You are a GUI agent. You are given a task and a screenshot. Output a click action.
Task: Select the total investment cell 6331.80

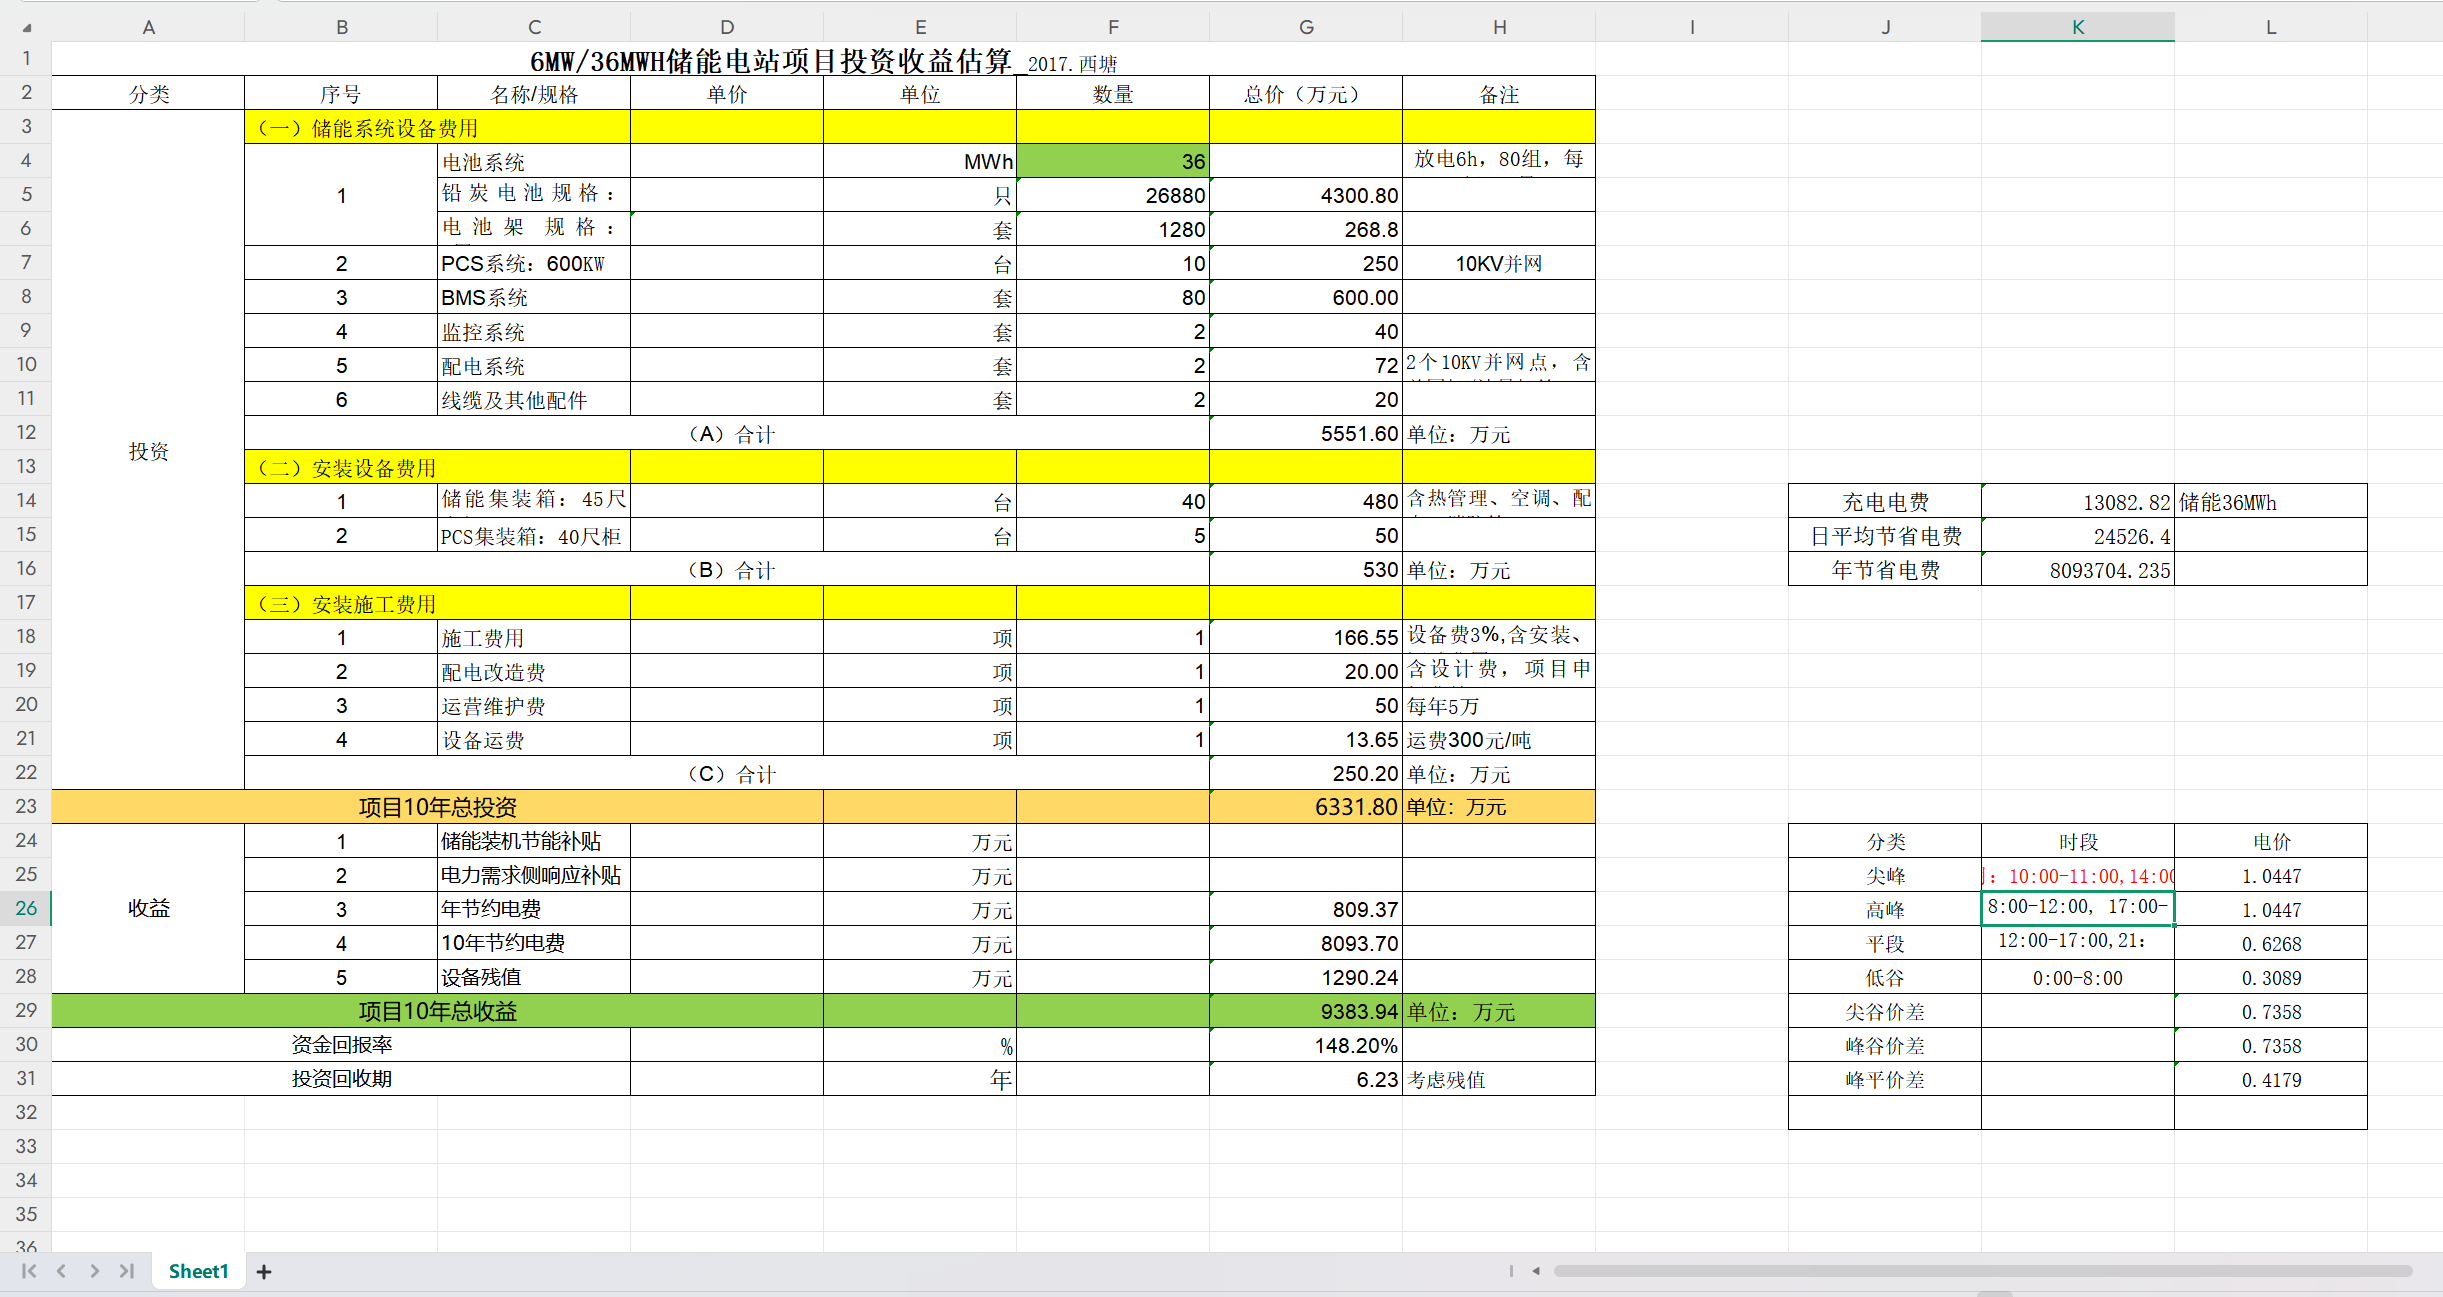point(1305,807)
